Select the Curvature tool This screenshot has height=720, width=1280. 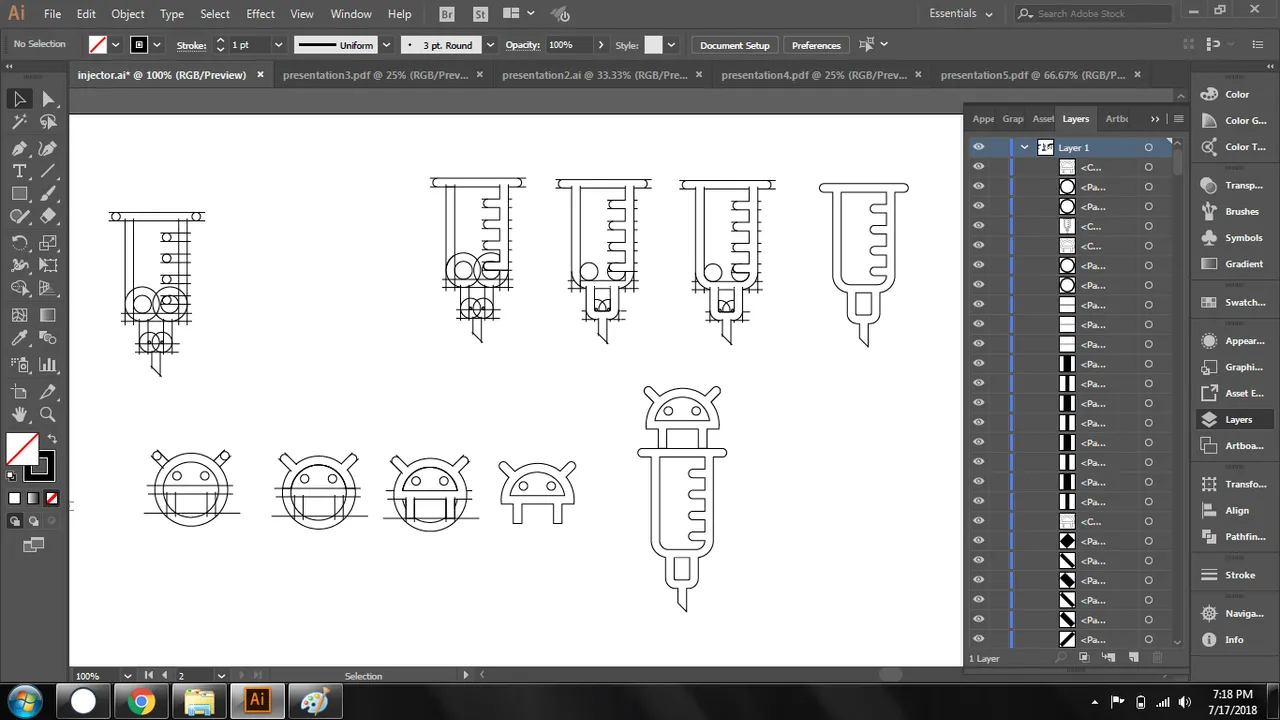pyautogui.click(x=48, y=147)
